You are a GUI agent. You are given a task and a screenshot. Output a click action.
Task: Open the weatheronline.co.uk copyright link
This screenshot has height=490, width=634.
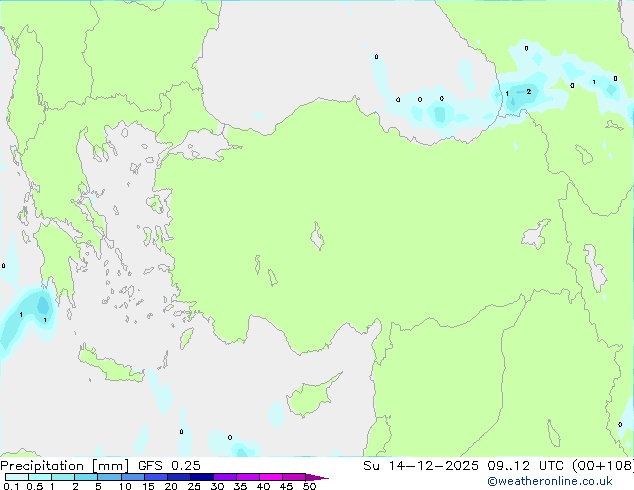point(549,481)
